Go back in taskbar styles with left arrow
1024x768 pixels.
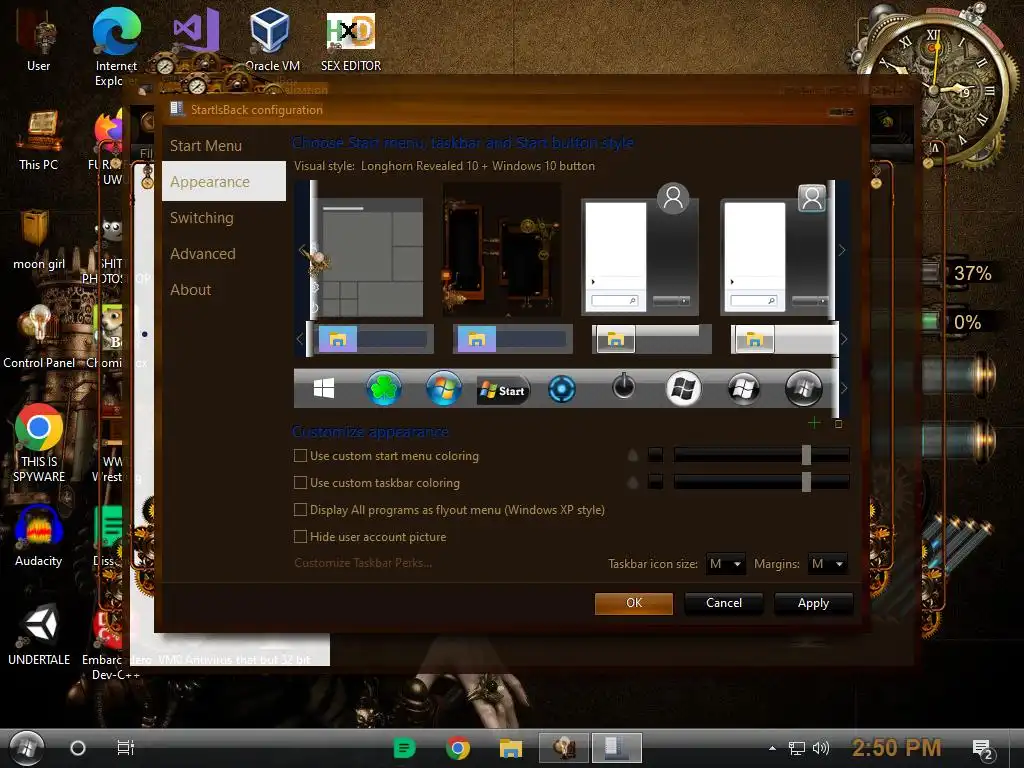tap(300, 339)
